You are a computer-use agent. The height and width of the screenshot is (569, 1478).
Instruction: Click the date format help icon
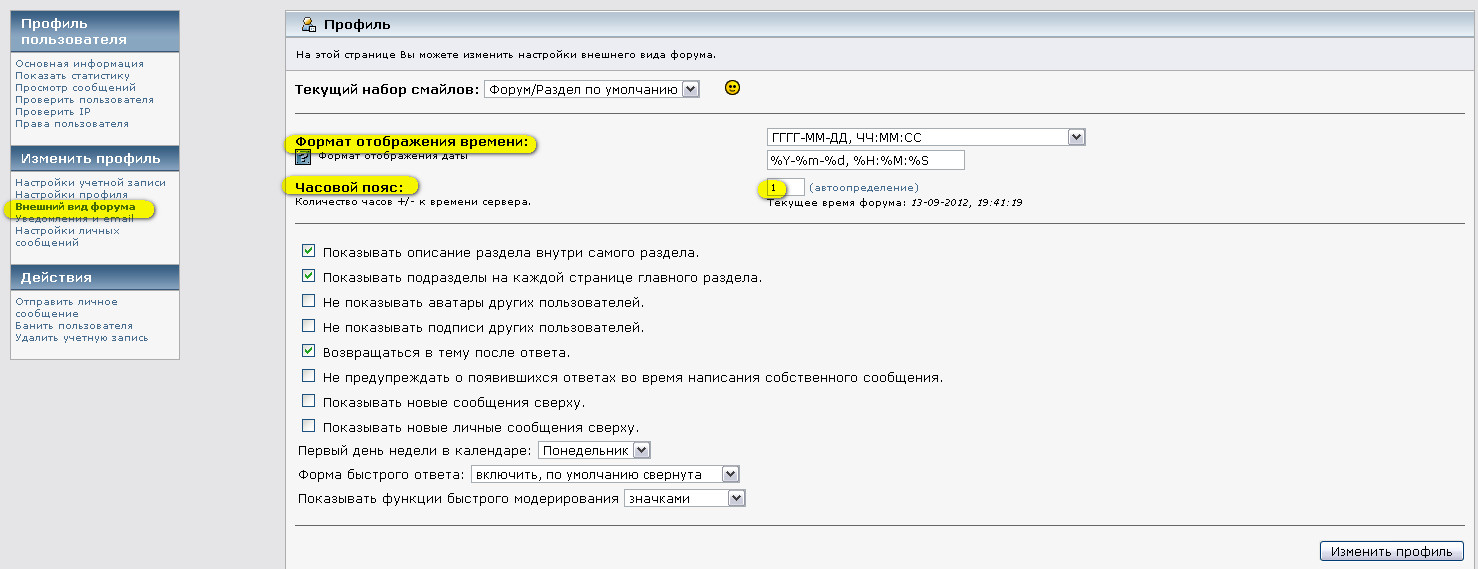[x=303, y=157]
